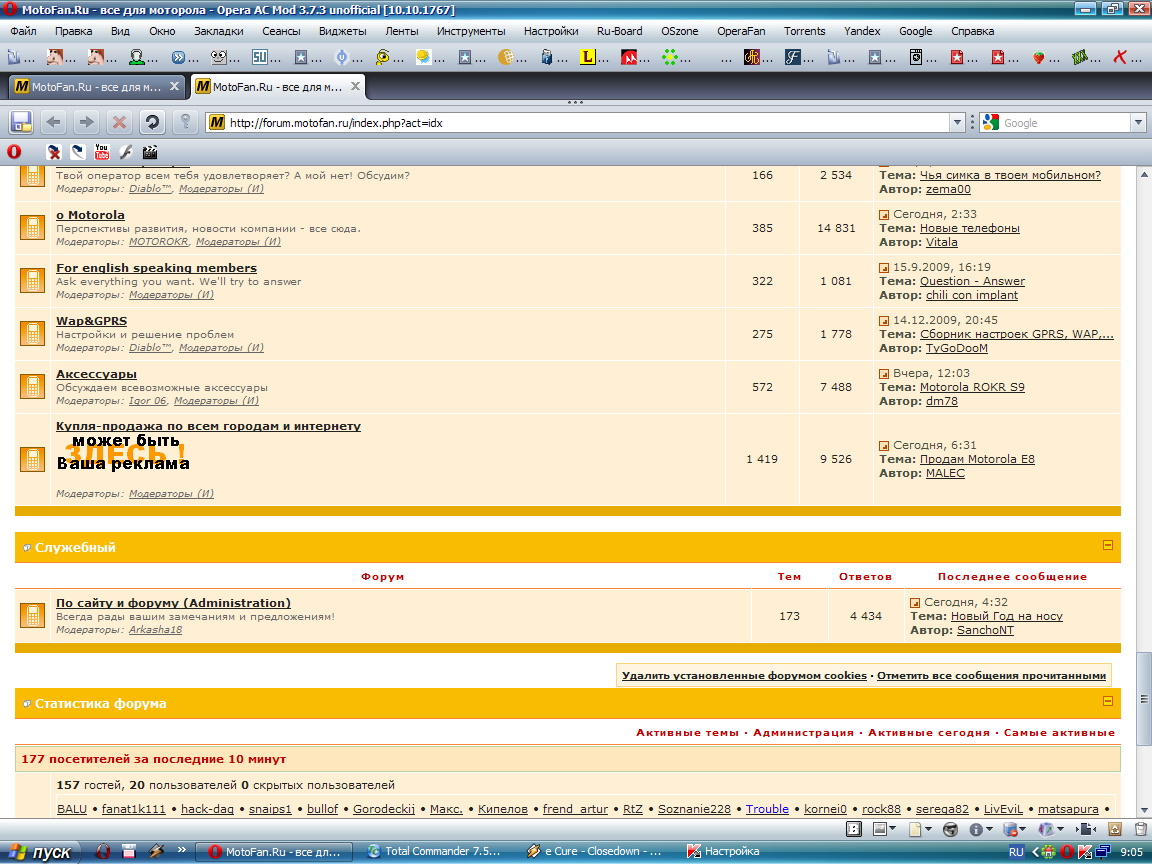Click the network monitors icon in the system tray
1152x864 pixels.
(1102, 852)
